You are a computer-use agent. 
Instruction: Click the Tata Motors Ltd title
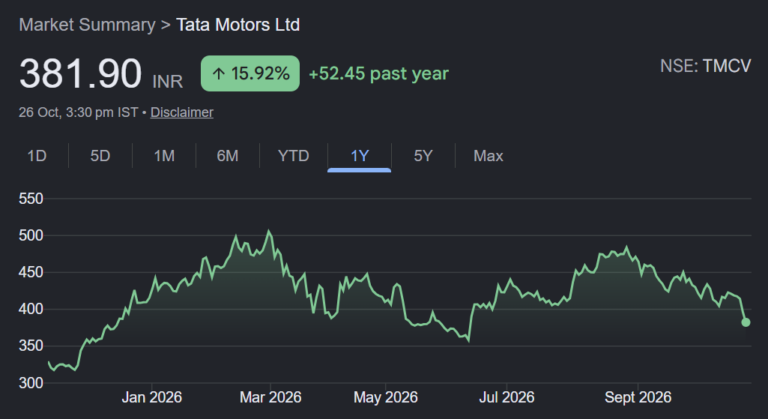click(238, 25)
